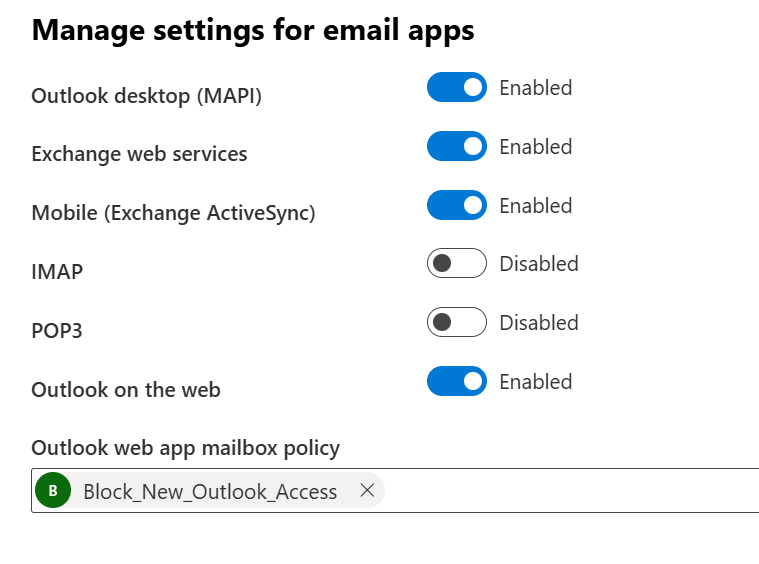This screenshot has width=759, height=564.
Task: Disable the Outlook desktop (MAPI) toggle
Action: coord(456,87)
